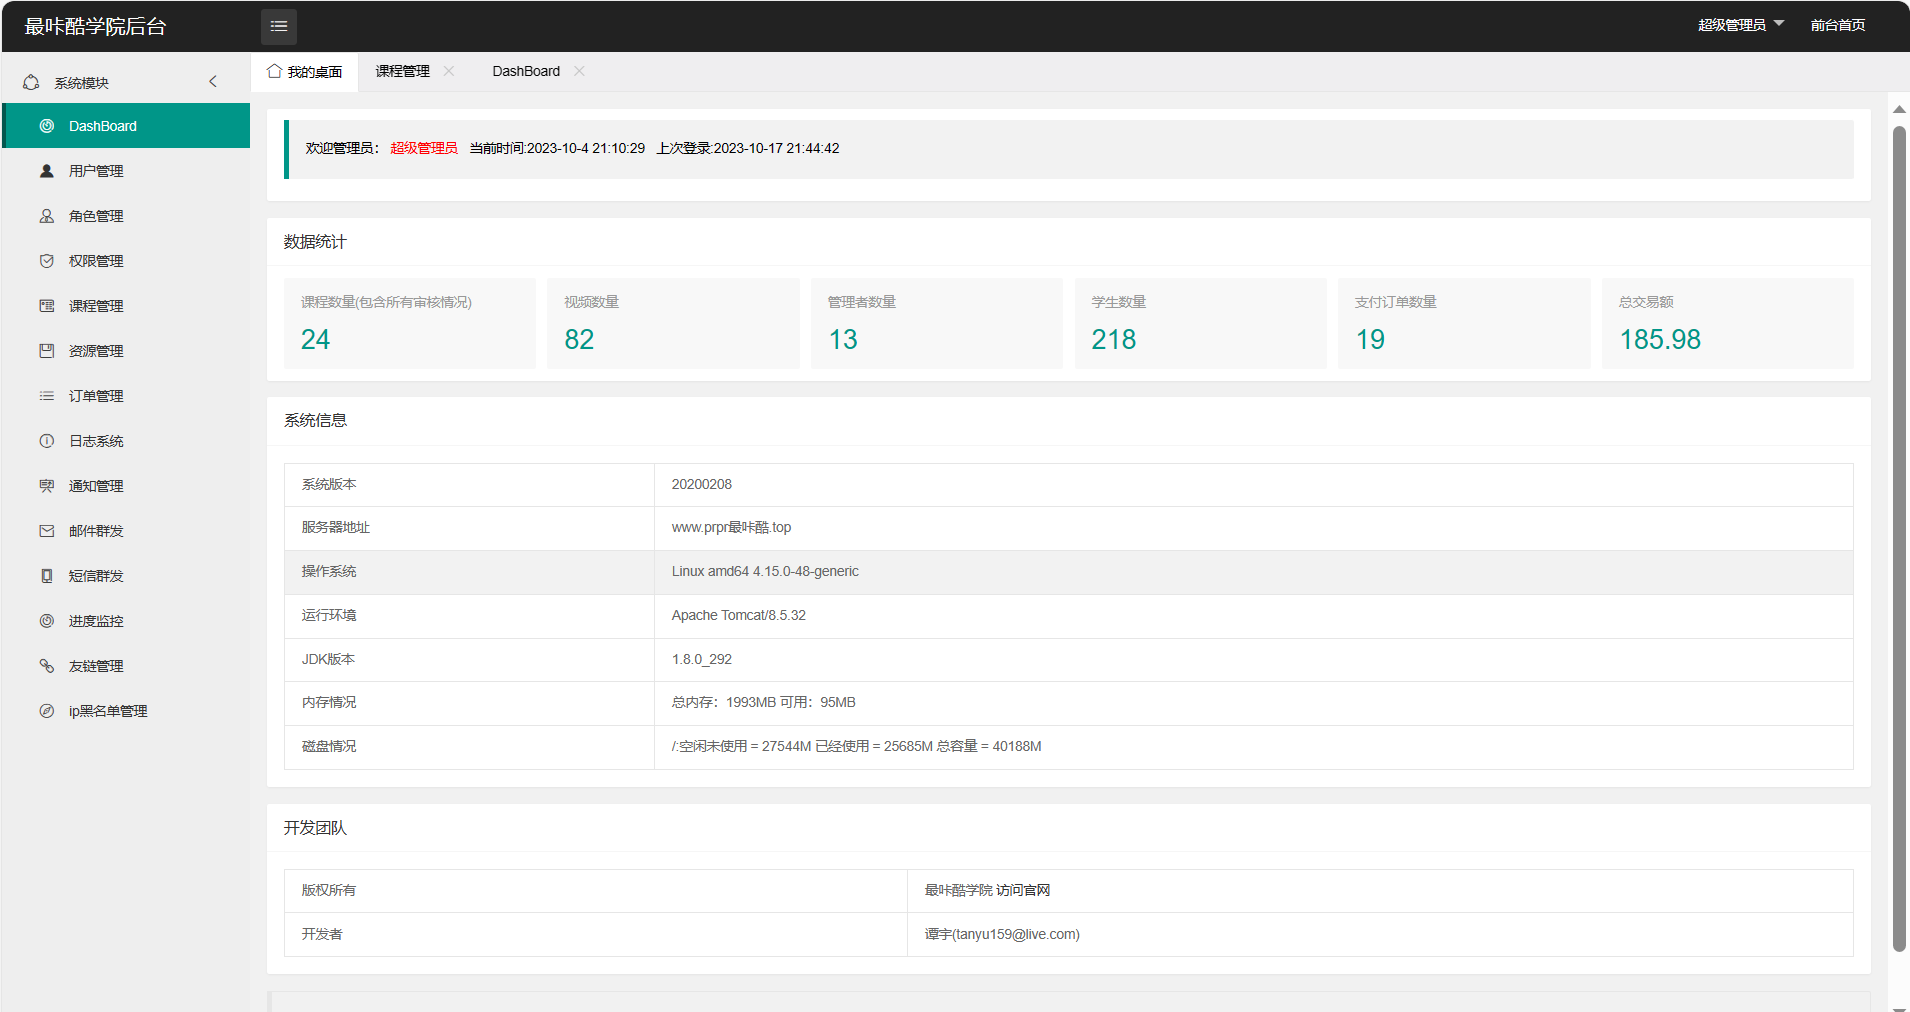Image resolution: width=1910 pixels, height=1012 pixels.
Task: Open 通知管理 menu item
Action: click(x=126, y=486)
